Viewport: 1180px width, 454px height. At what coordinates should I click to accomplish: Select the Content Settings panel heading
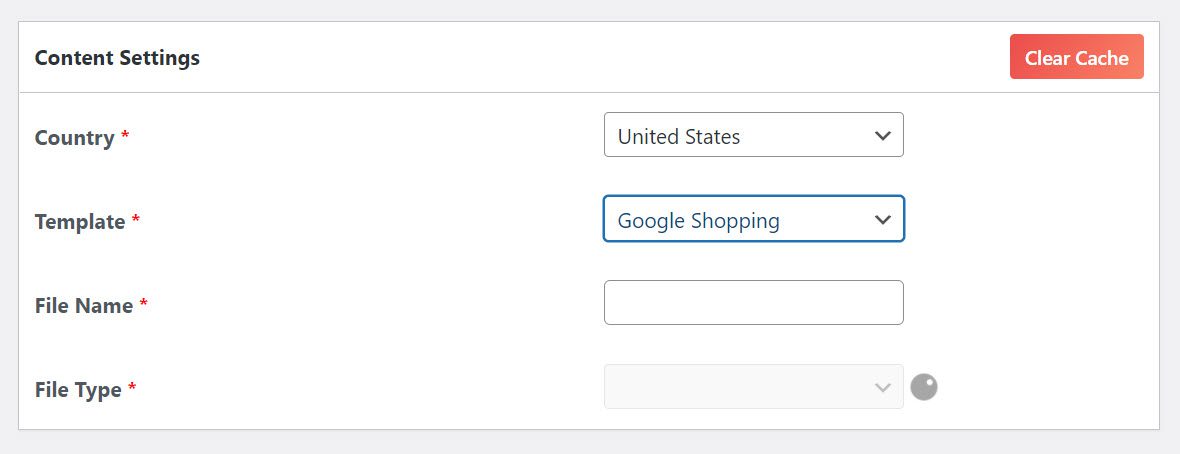(x=117, y=58)
